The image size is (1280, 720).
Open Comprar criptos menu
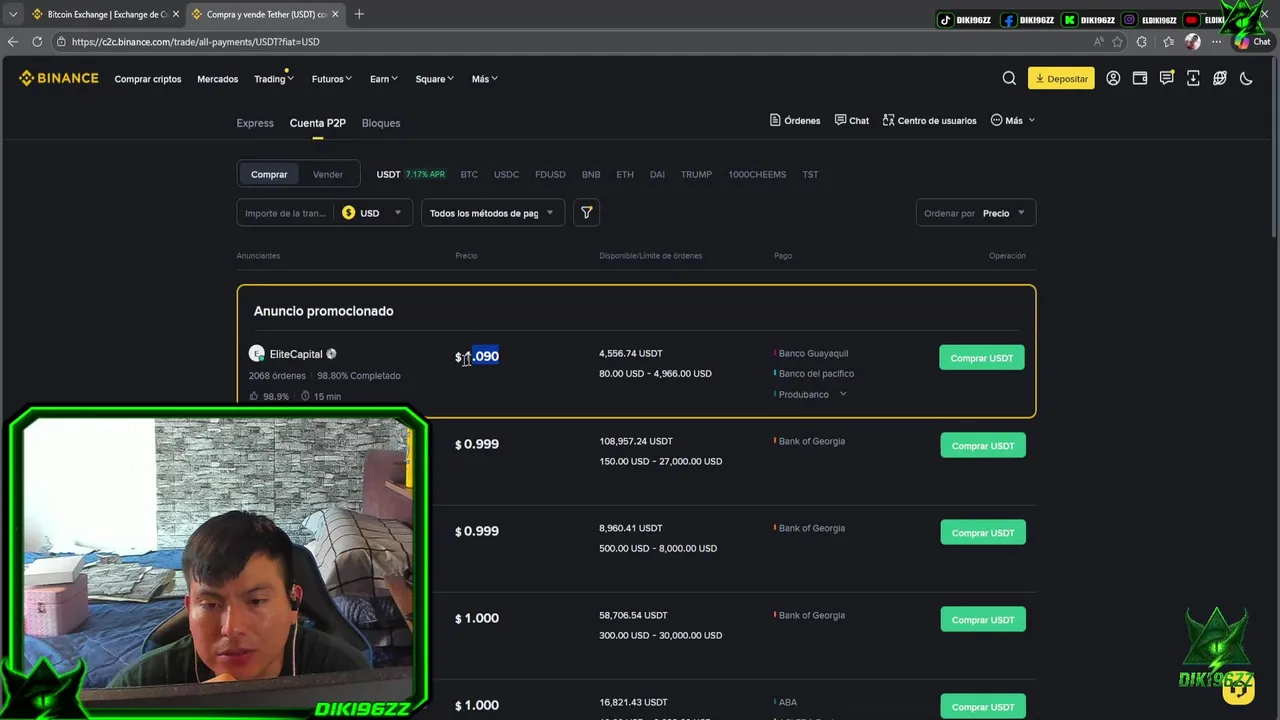coord(148,79)
